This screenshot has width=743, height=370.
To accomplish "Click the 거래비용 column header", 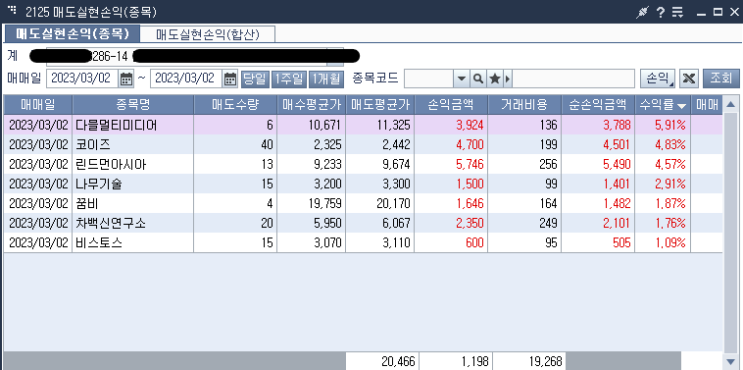I will pos(525,105).
